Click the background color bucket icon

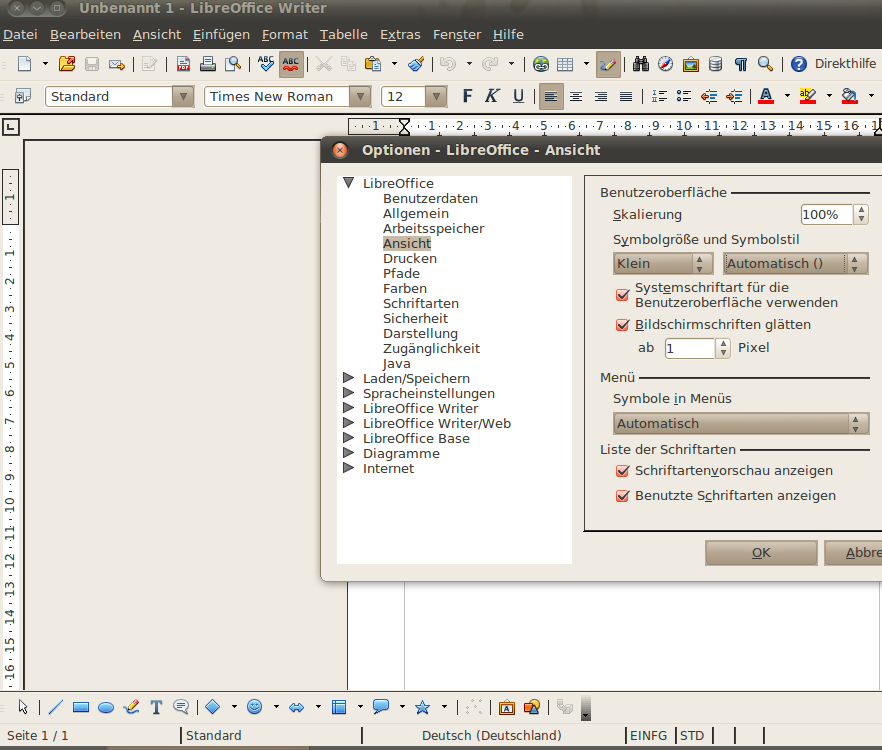click(849, 96)
